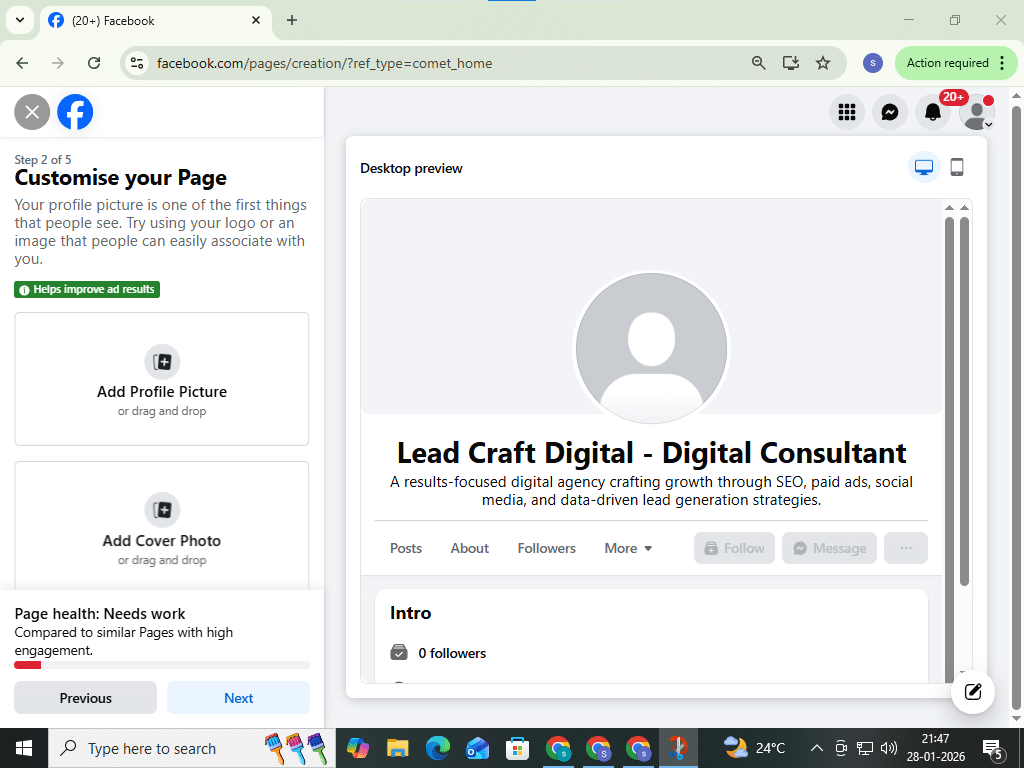
Task: Click the Add Profile Picture camera icon
Action: coord(162,362)
